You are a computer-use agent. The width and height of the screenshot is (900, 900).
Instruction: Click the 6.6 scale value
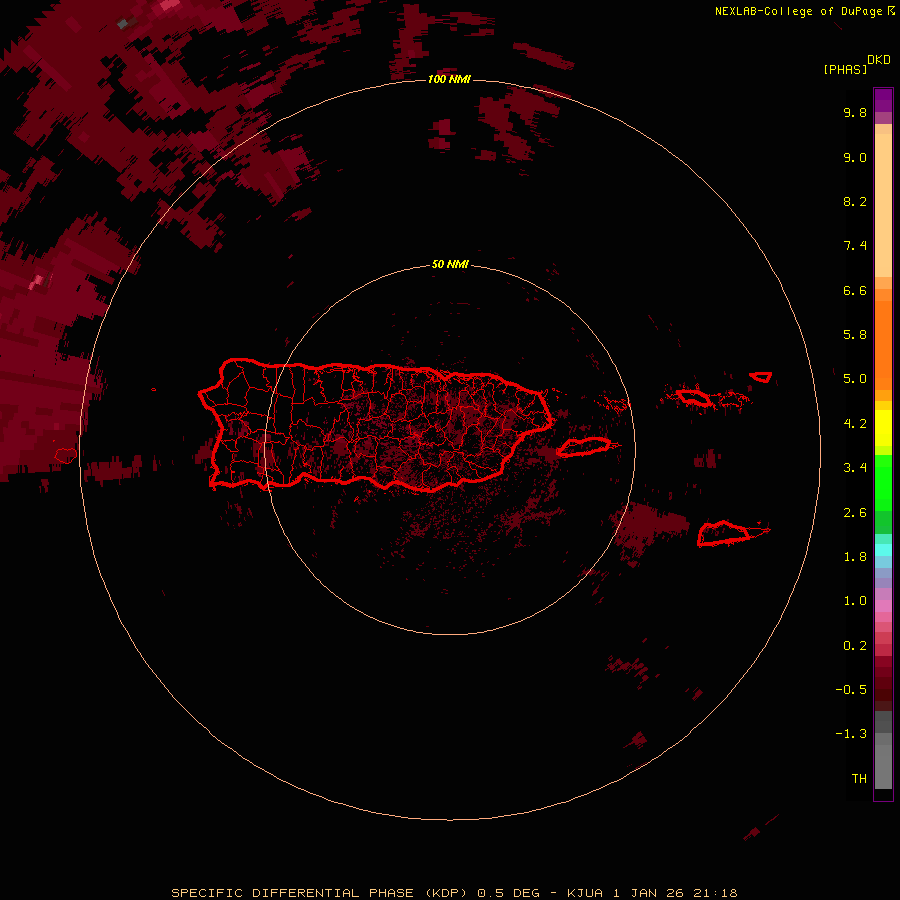click(855, 290)
